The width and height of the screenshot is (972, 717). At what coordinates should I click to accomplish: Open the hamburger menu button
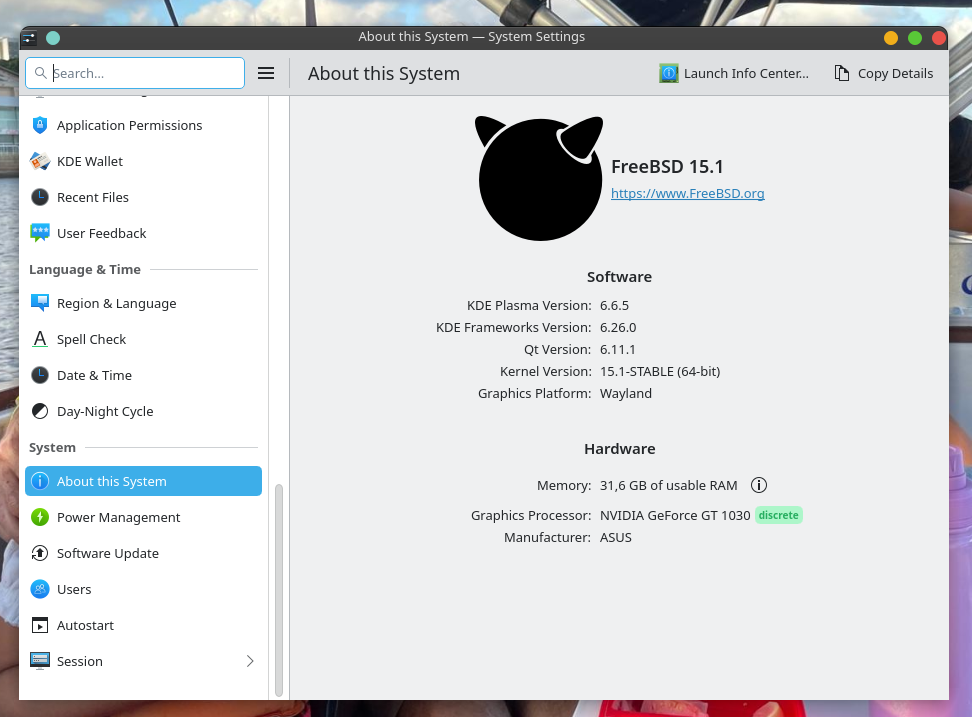pos(266,73)
